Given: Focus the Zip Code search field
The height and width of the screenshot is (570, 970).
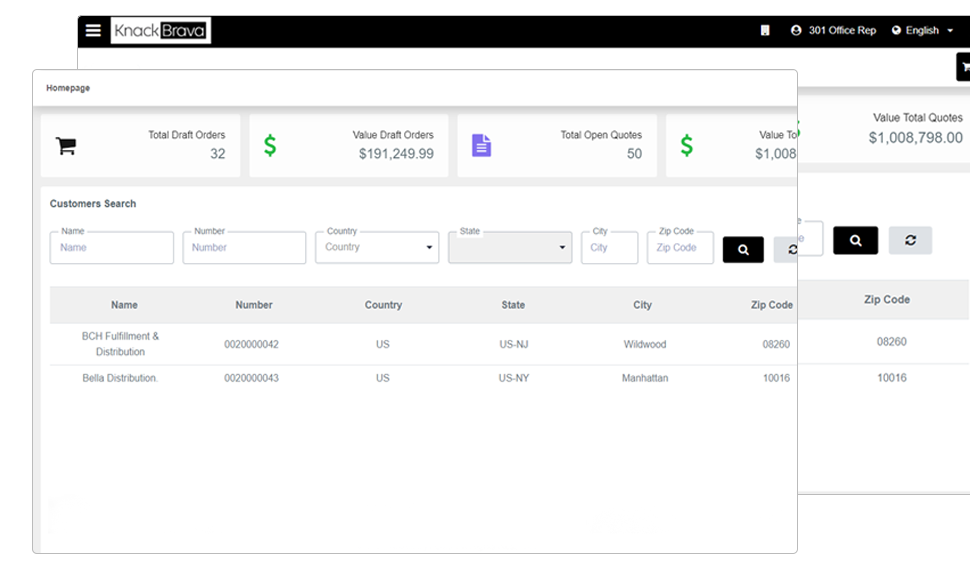Looking at the screenshot, I should pos(680,248).
